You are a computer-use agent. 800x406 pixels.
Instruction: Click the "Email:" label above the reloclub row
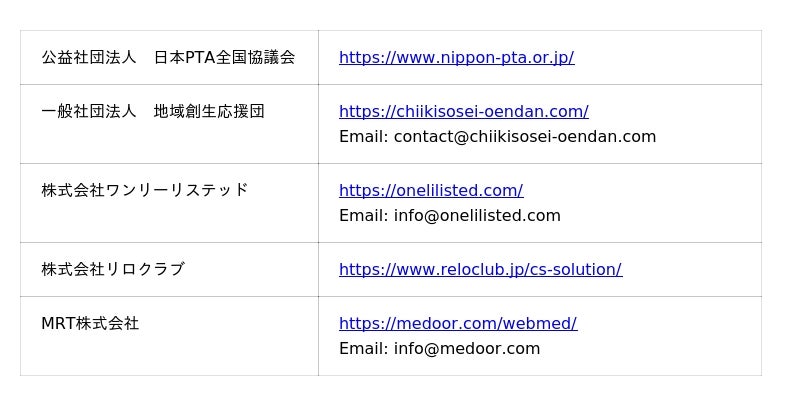(x=363, y=216)
